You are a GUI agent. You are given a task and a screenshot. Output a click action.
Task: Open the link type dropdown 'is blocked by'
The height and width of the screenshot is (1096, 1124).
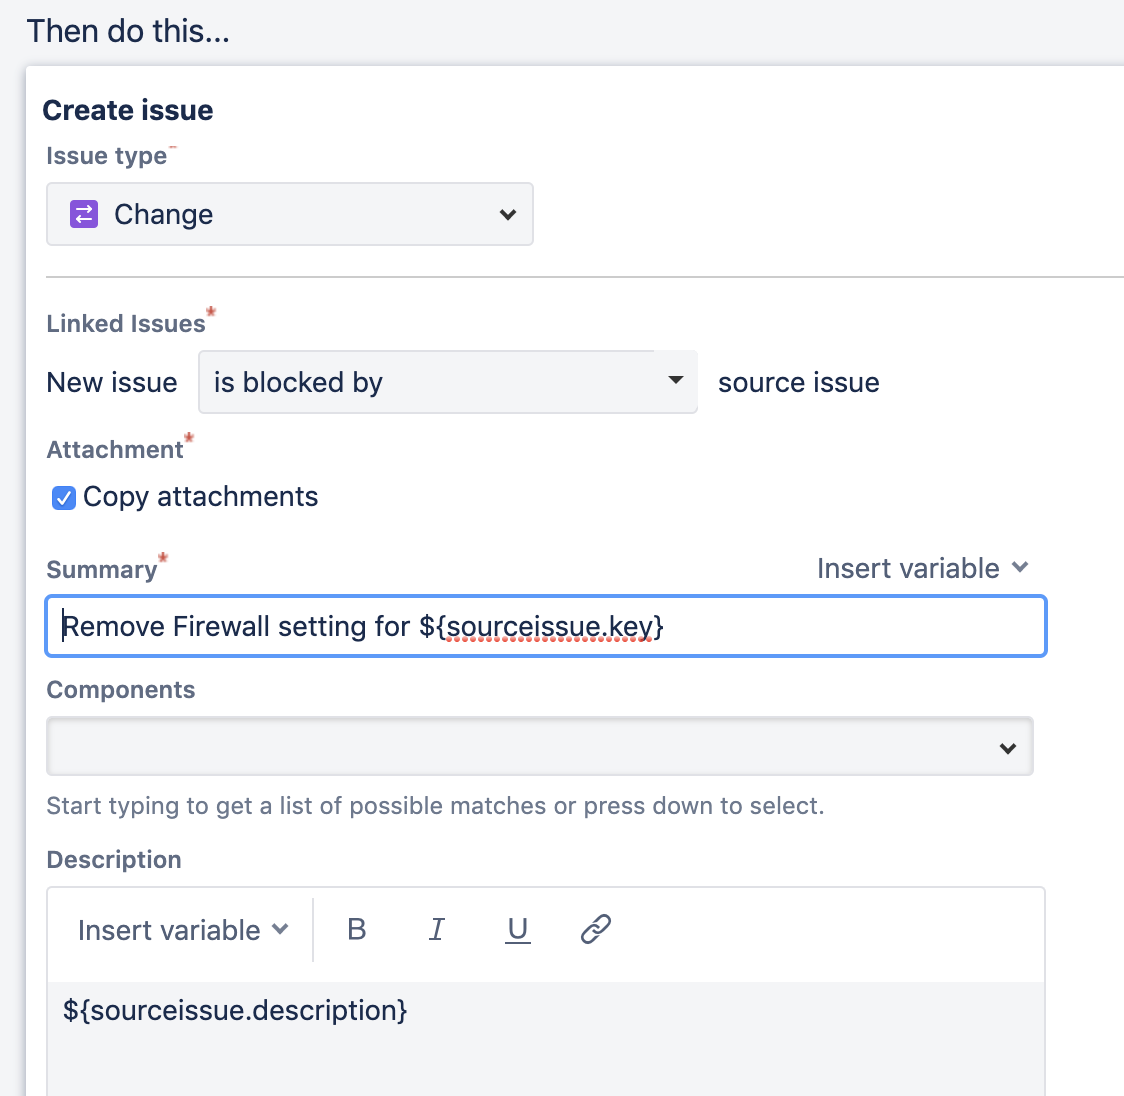coord(448,382)
